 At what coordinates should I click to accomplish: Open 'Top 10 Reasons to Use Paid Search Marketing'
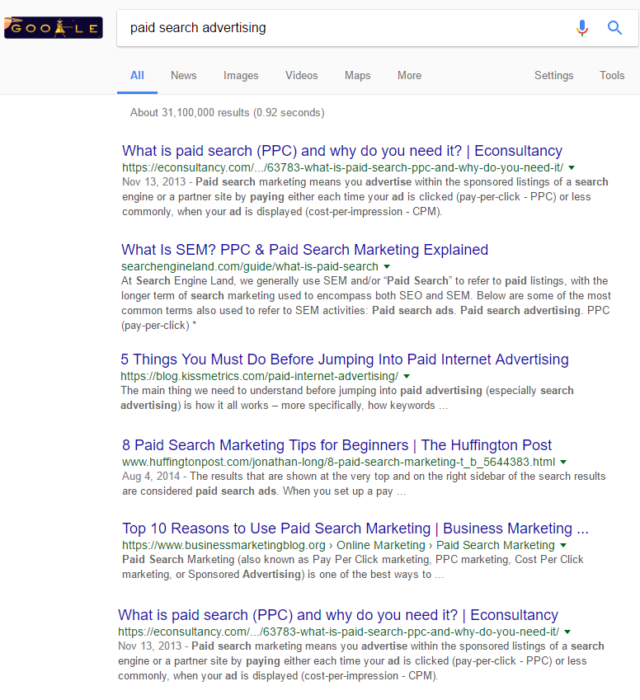pyautogui.click(x=356, y=528)
